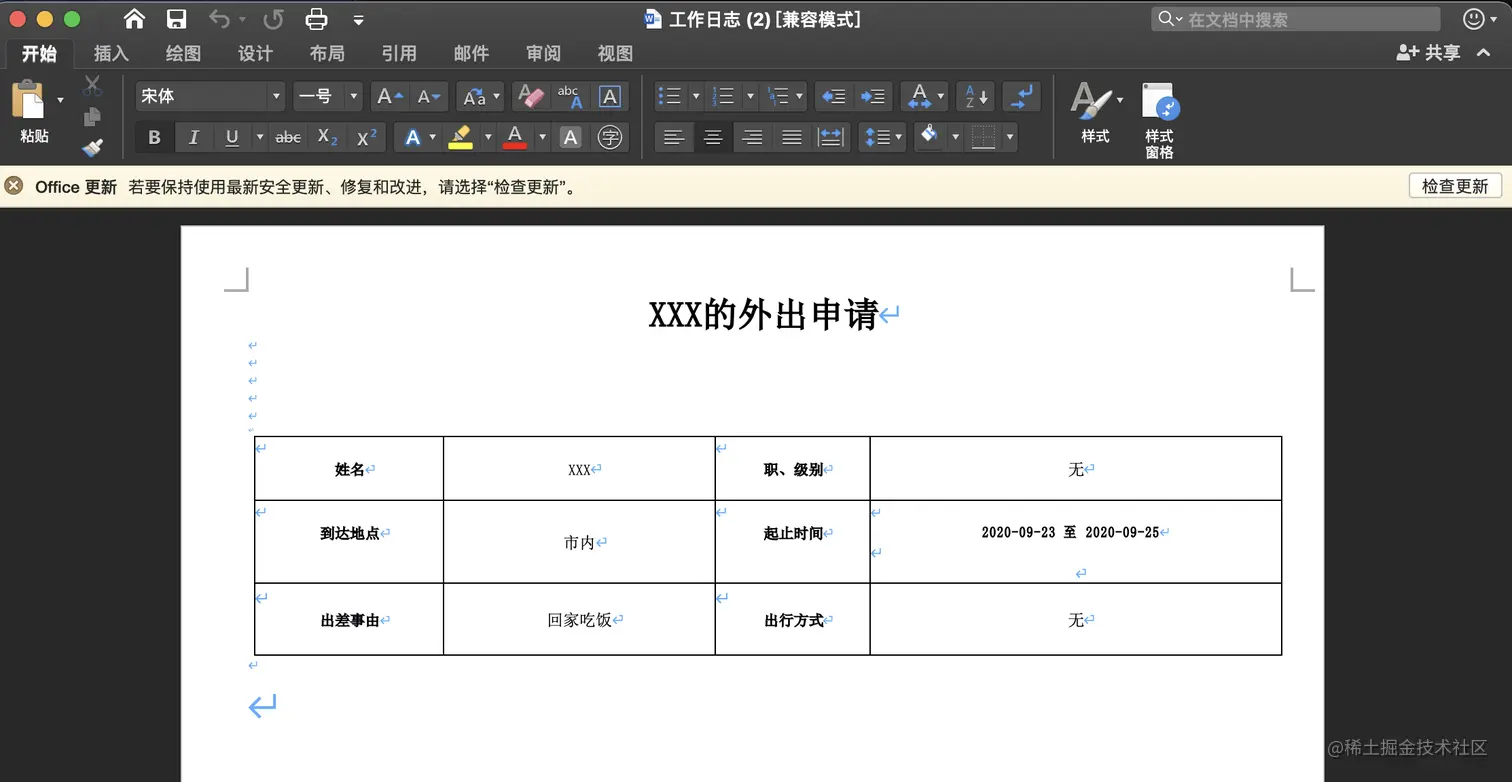
Task: Toggle character shading (grey A)
Action: pos(571,137)
